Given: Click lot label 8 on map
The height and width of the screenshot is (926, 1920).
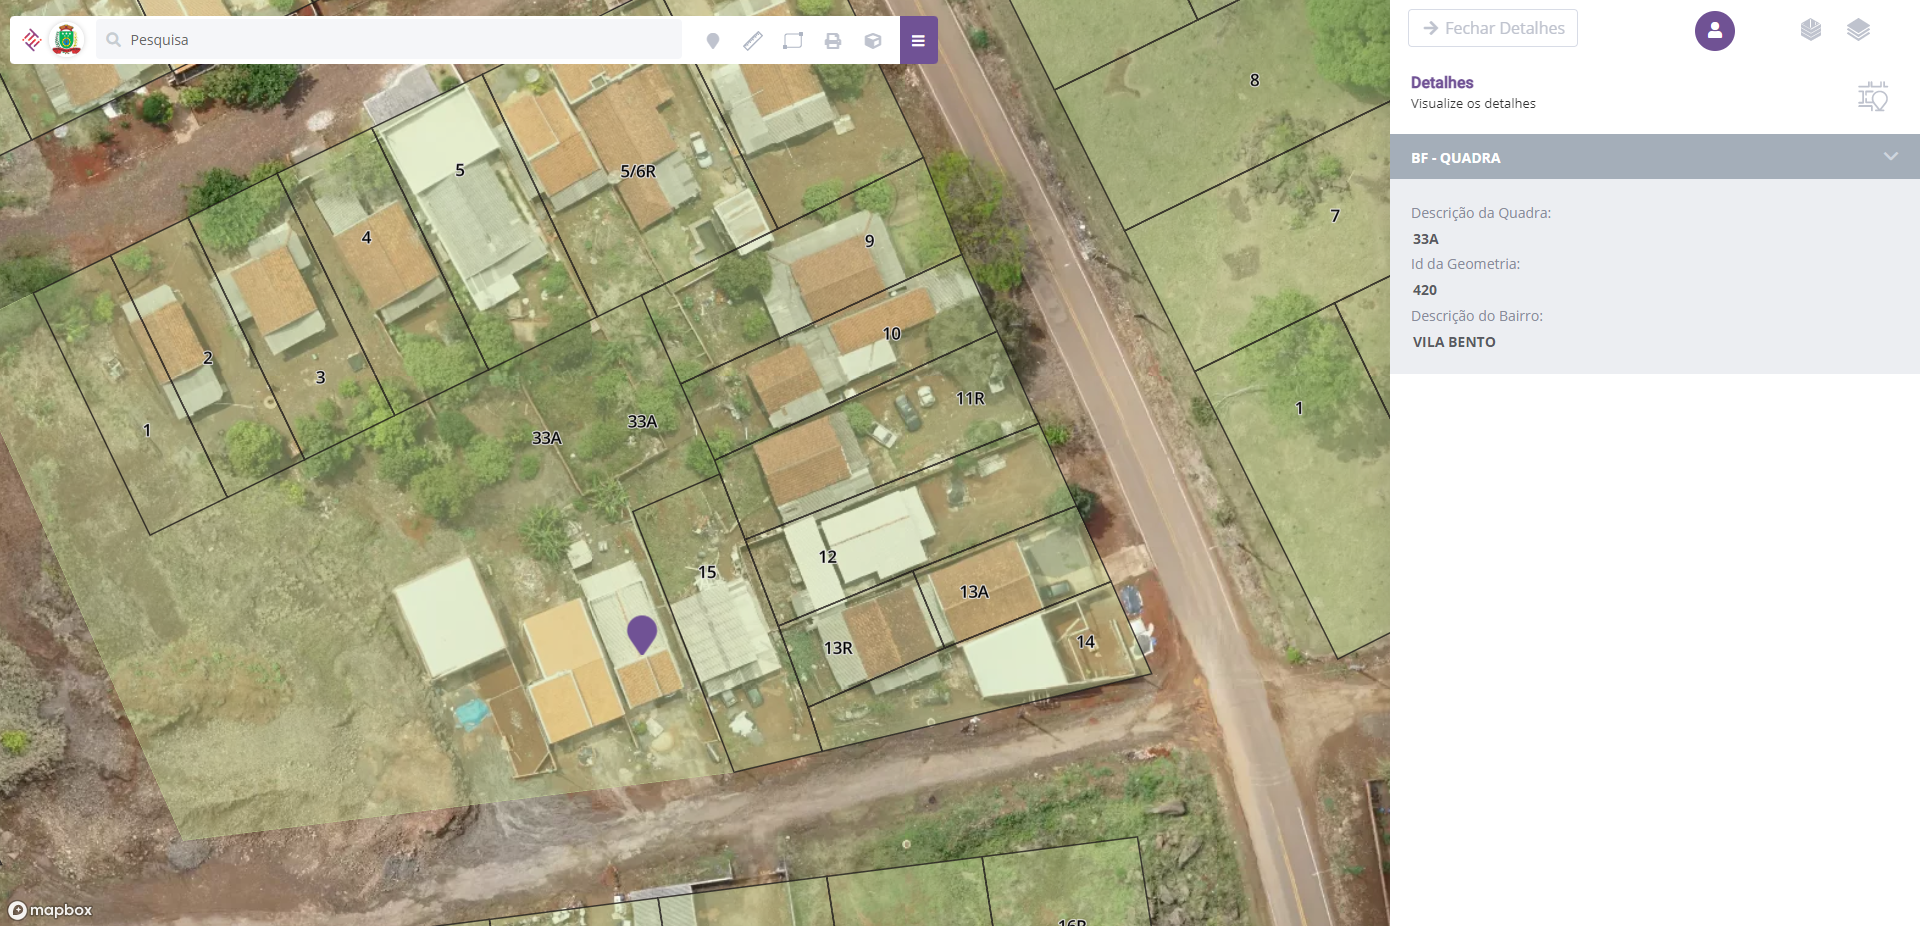Looking at the screenshot, I should click(1255, 80).
